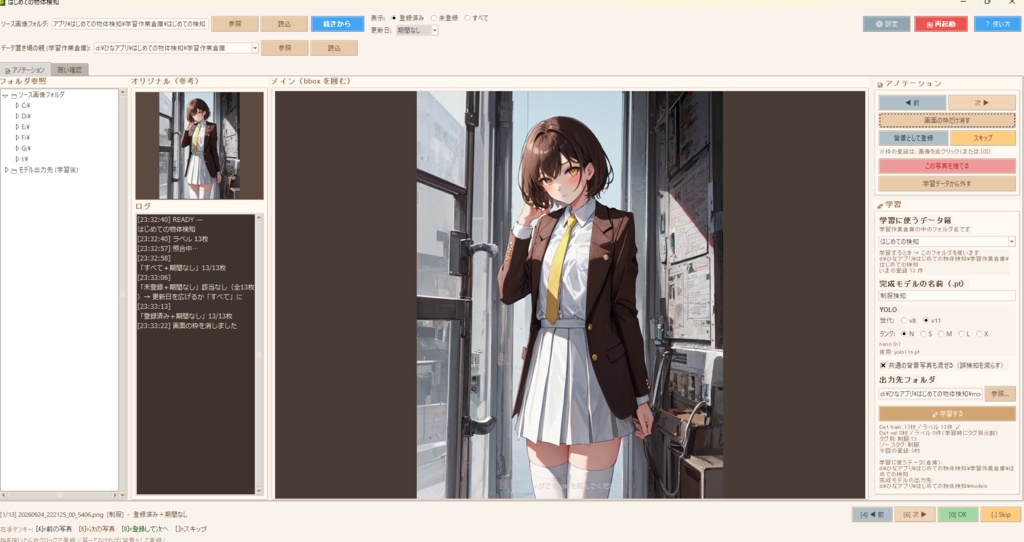1024x542 pixels.
Task: Click the 学習 panel header icon
Action: [x=880, y=205]
